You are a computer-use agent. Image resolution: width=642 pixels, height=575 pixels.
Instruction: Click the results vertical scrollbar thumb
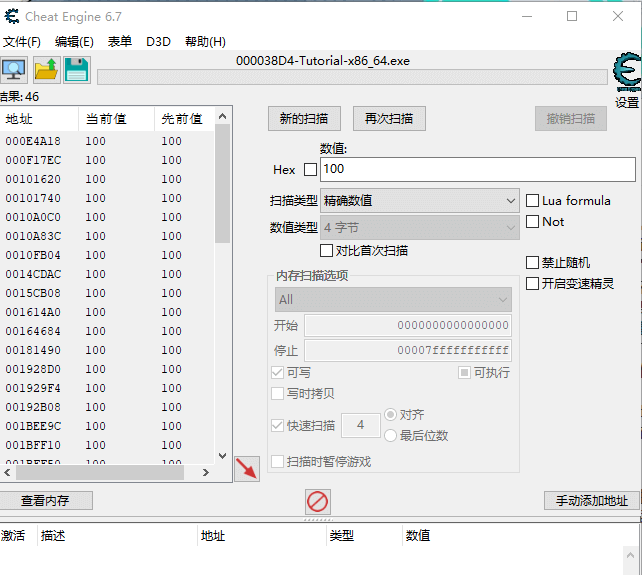click(x=223, y=183)
